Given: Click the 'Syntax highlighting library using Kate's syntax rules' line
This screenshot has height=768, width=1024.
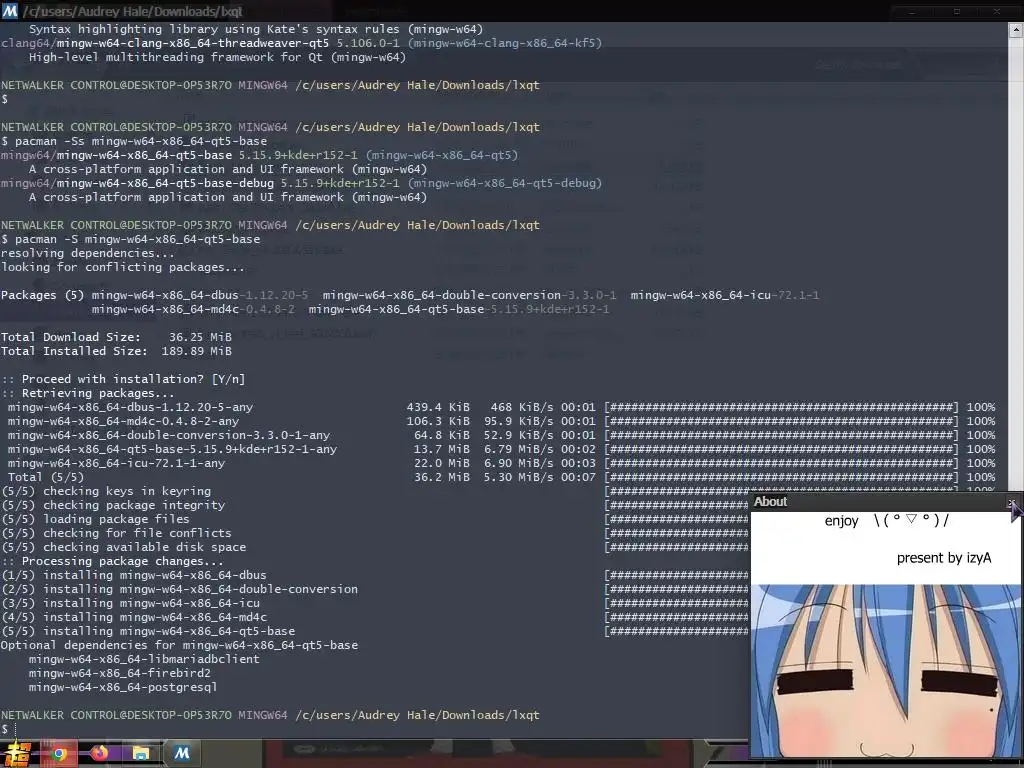Looking at the screenshot, I should click(256, 29).
